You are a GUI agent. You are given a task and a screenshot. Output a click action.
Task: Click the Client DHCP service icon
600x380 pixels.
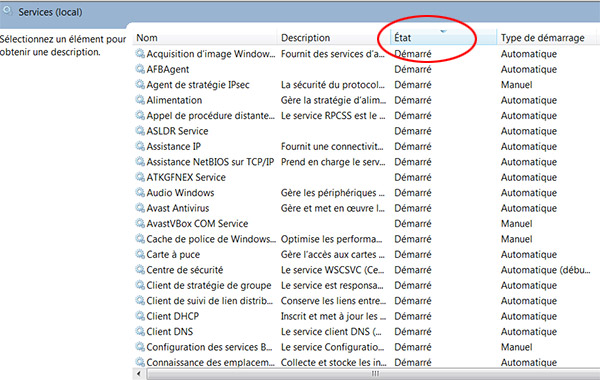pos(140,316)
